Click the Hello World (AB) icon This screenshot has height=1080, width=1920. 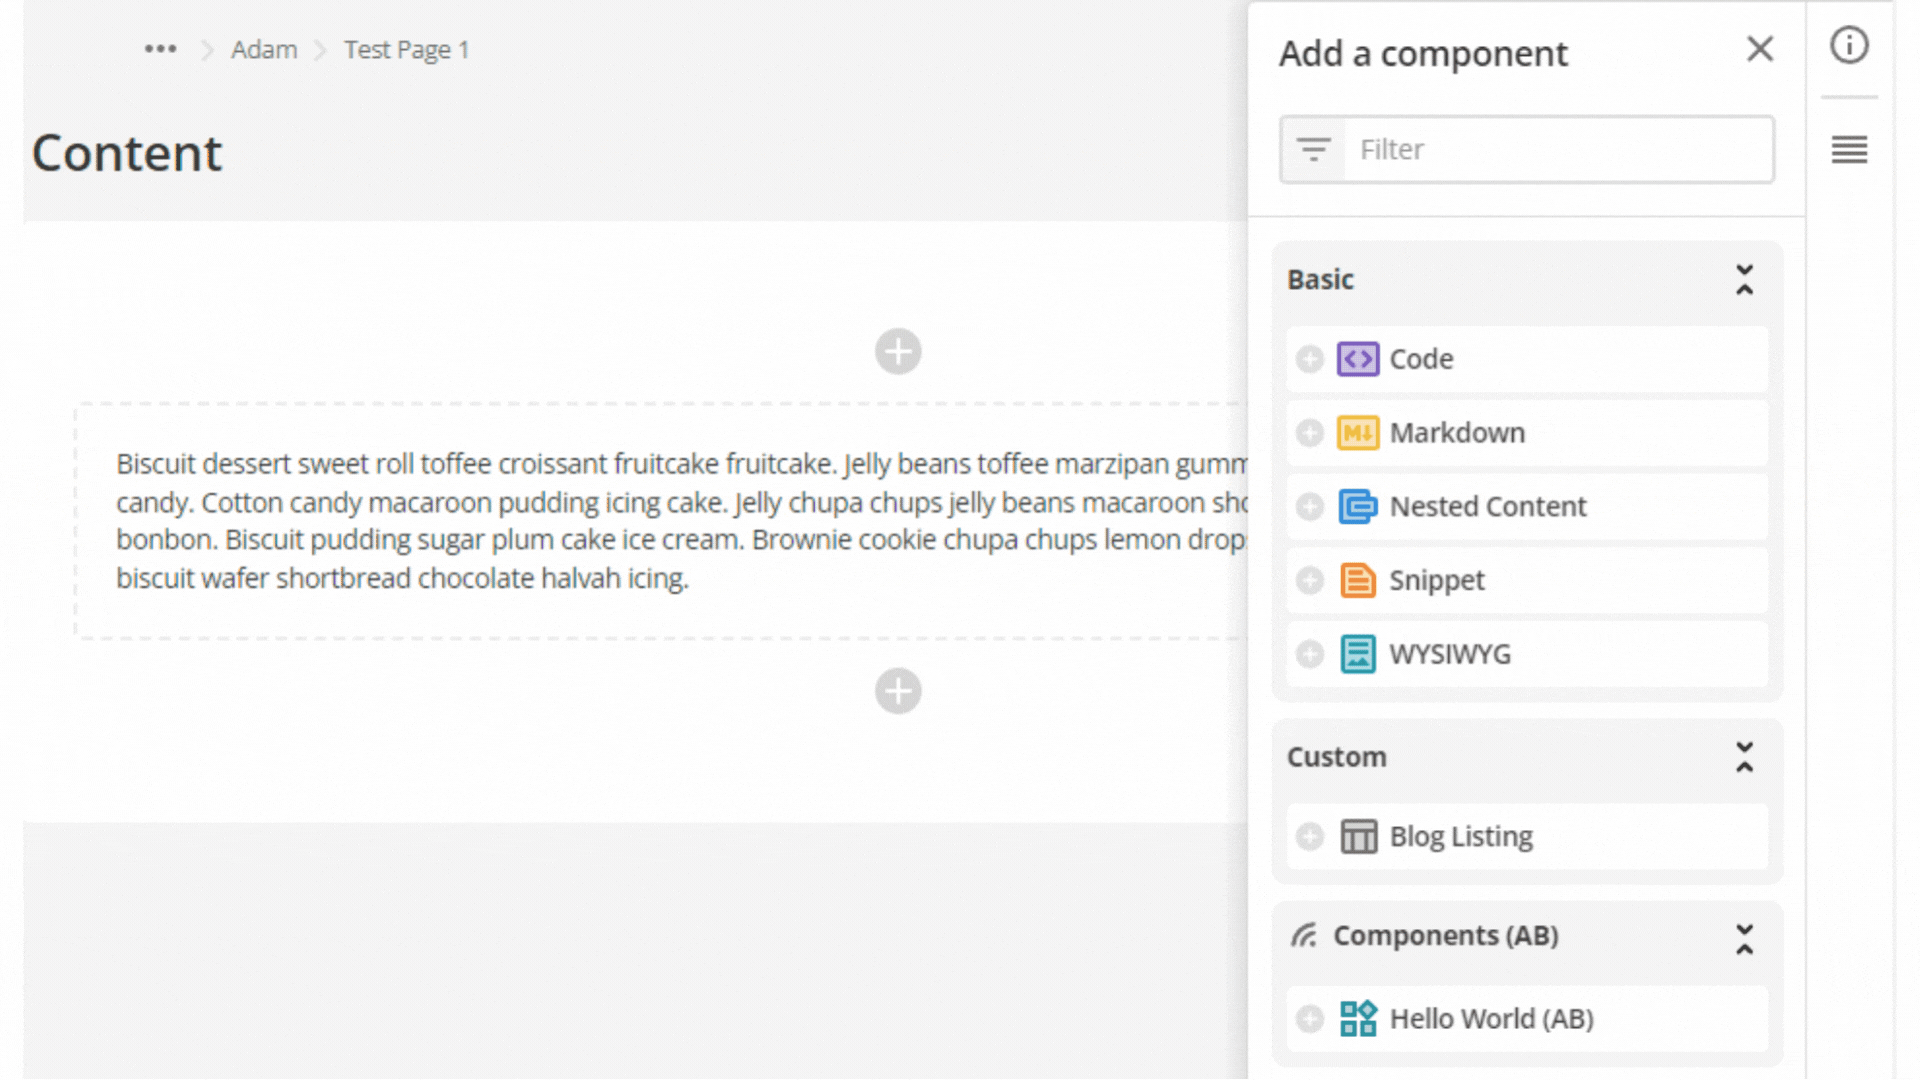pyautogui.click(x=1358, y=1018)
